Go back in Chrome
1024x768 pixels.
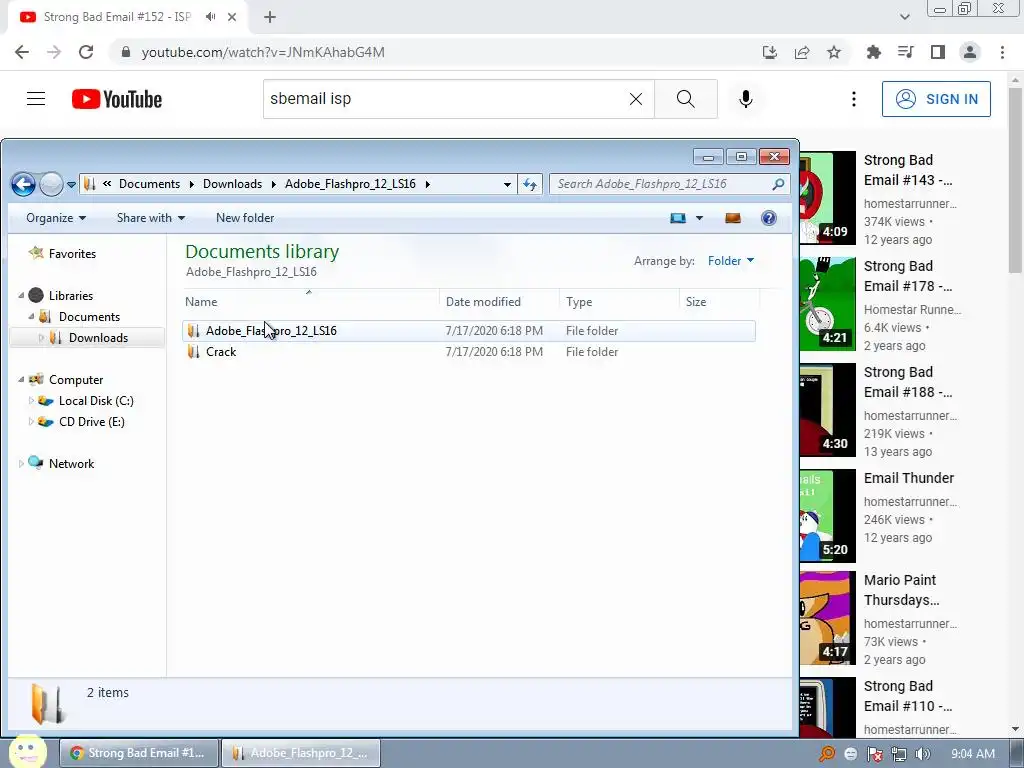(x=22, y=52)
